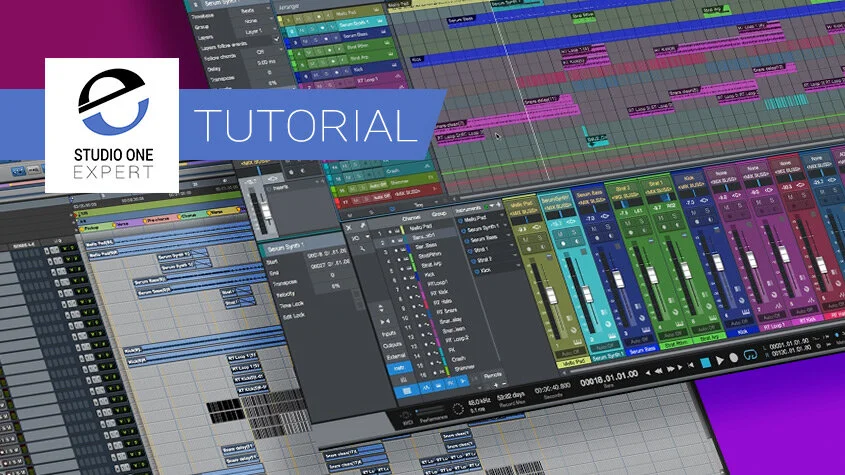This screenshot has height=475, width=845.
Task: Click the 48.0 kHz sample rate readout
Action: pyautogui.click(x=479, y=403)
